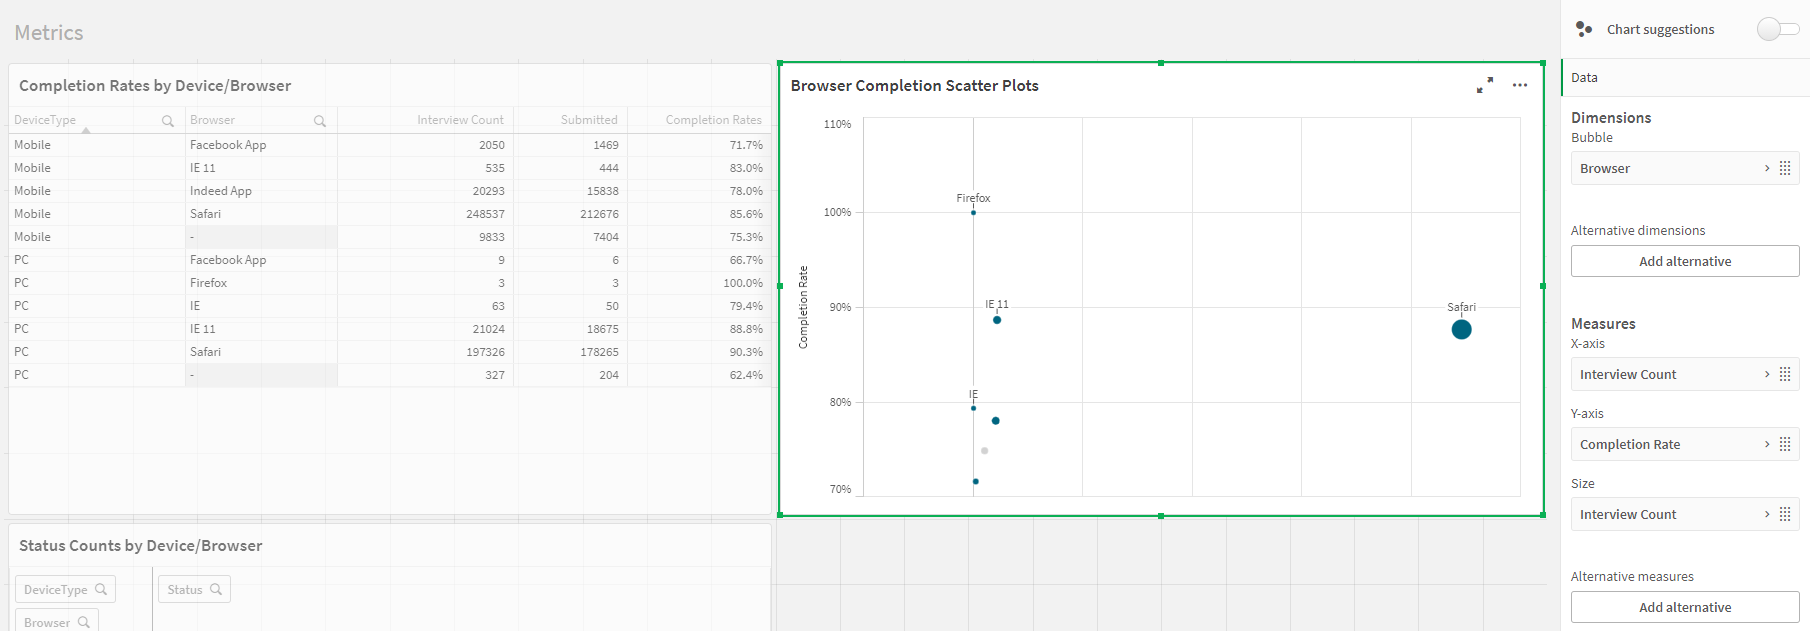This screenshot has height=631, width=1810.
Task: Open the Status filter in Status Counts
Action: 194,590
